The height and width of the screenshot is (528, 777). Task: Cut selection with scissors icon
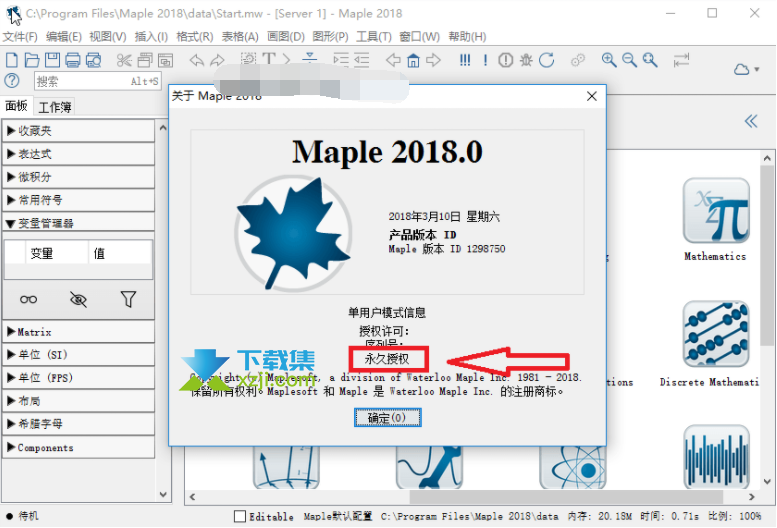124,60
